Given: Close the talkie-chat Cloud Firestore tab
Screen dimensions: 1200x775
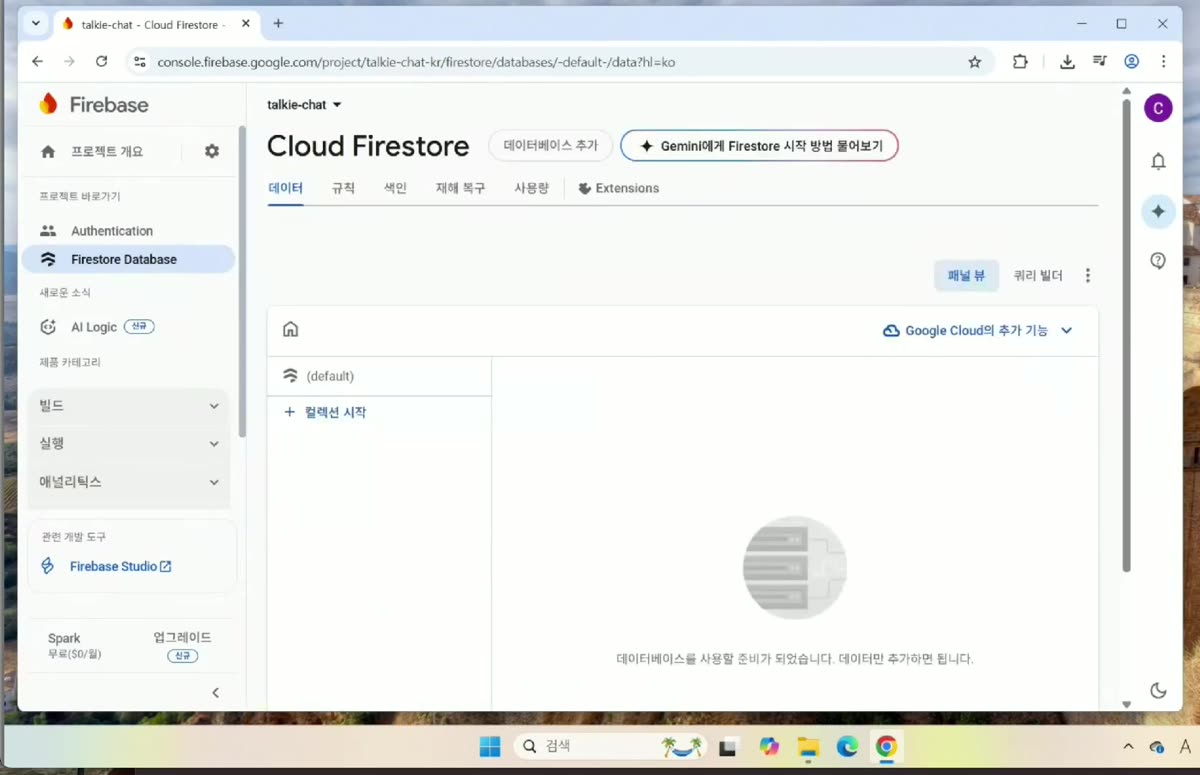Looking at the screenshot, I should 246,24.
